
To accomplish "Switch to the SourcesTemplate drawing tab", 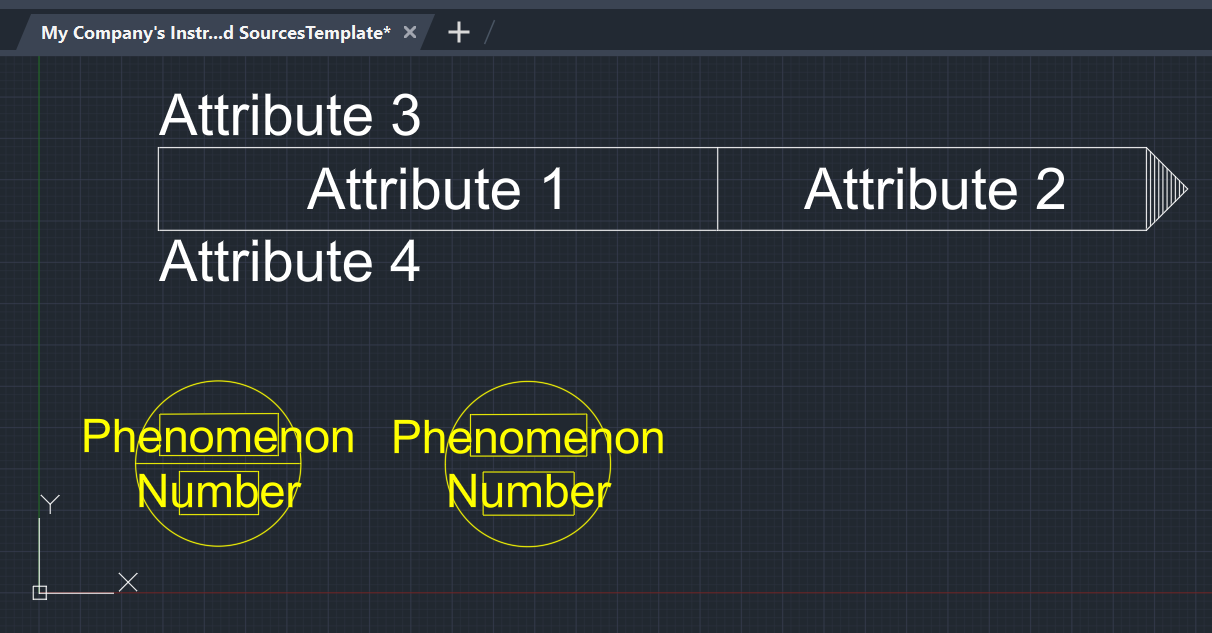I will 215,33.
